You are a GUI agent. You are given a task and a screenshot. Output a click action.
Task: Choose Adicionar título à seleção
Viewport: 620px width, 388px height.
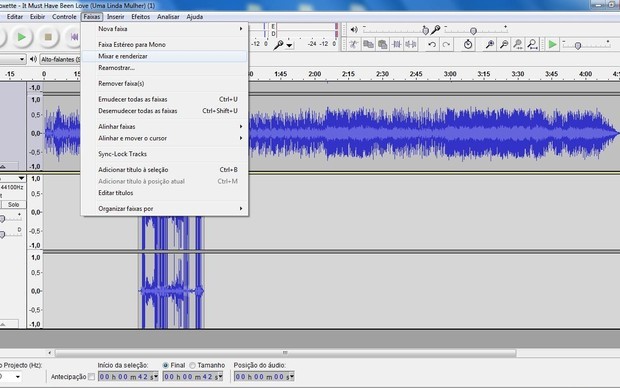click(x=164, y=170)
